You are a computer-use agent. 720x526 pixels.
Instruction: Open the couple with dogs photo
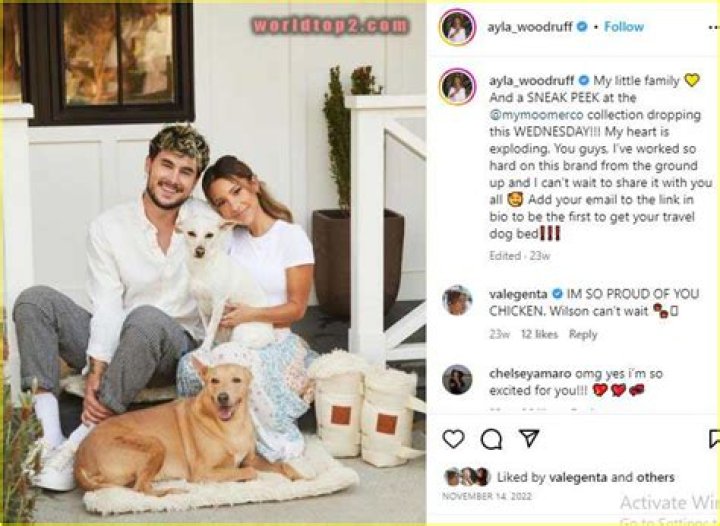[215, 262]
